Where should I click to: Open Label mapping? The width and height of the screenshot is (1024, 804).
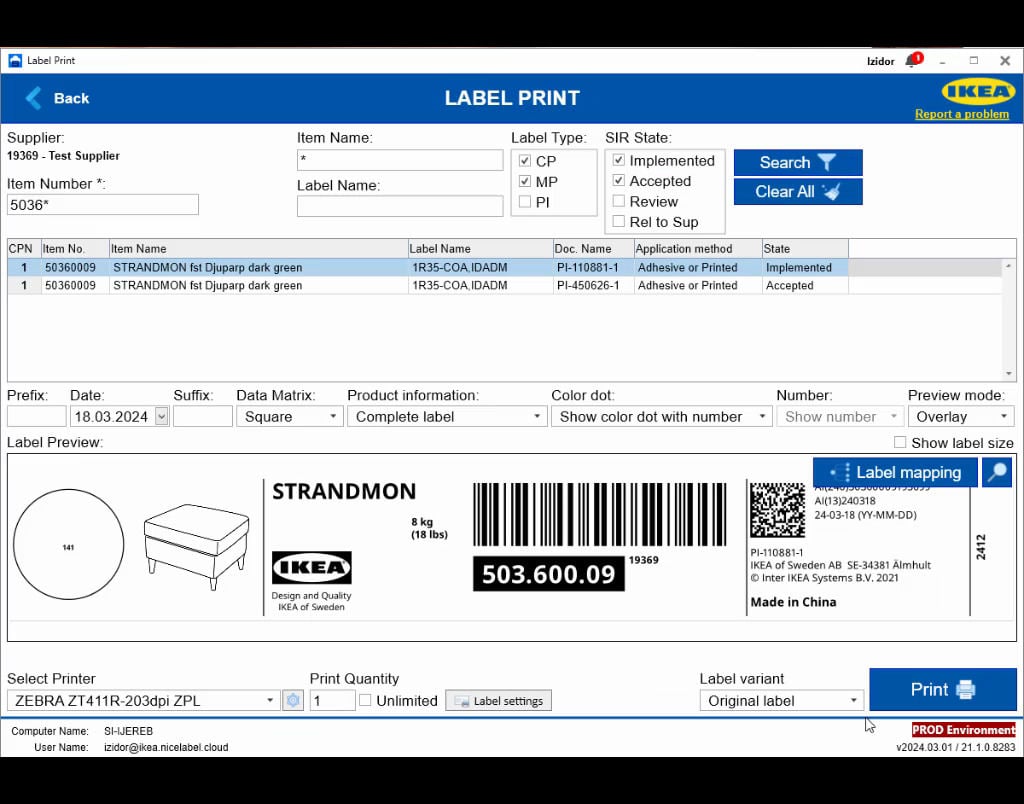(895, 472)
